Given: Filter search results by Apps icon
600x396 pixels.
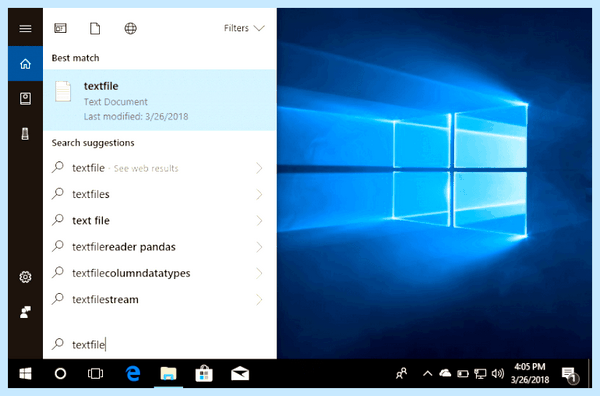Looking at the screenshot, I should [60, 28].
